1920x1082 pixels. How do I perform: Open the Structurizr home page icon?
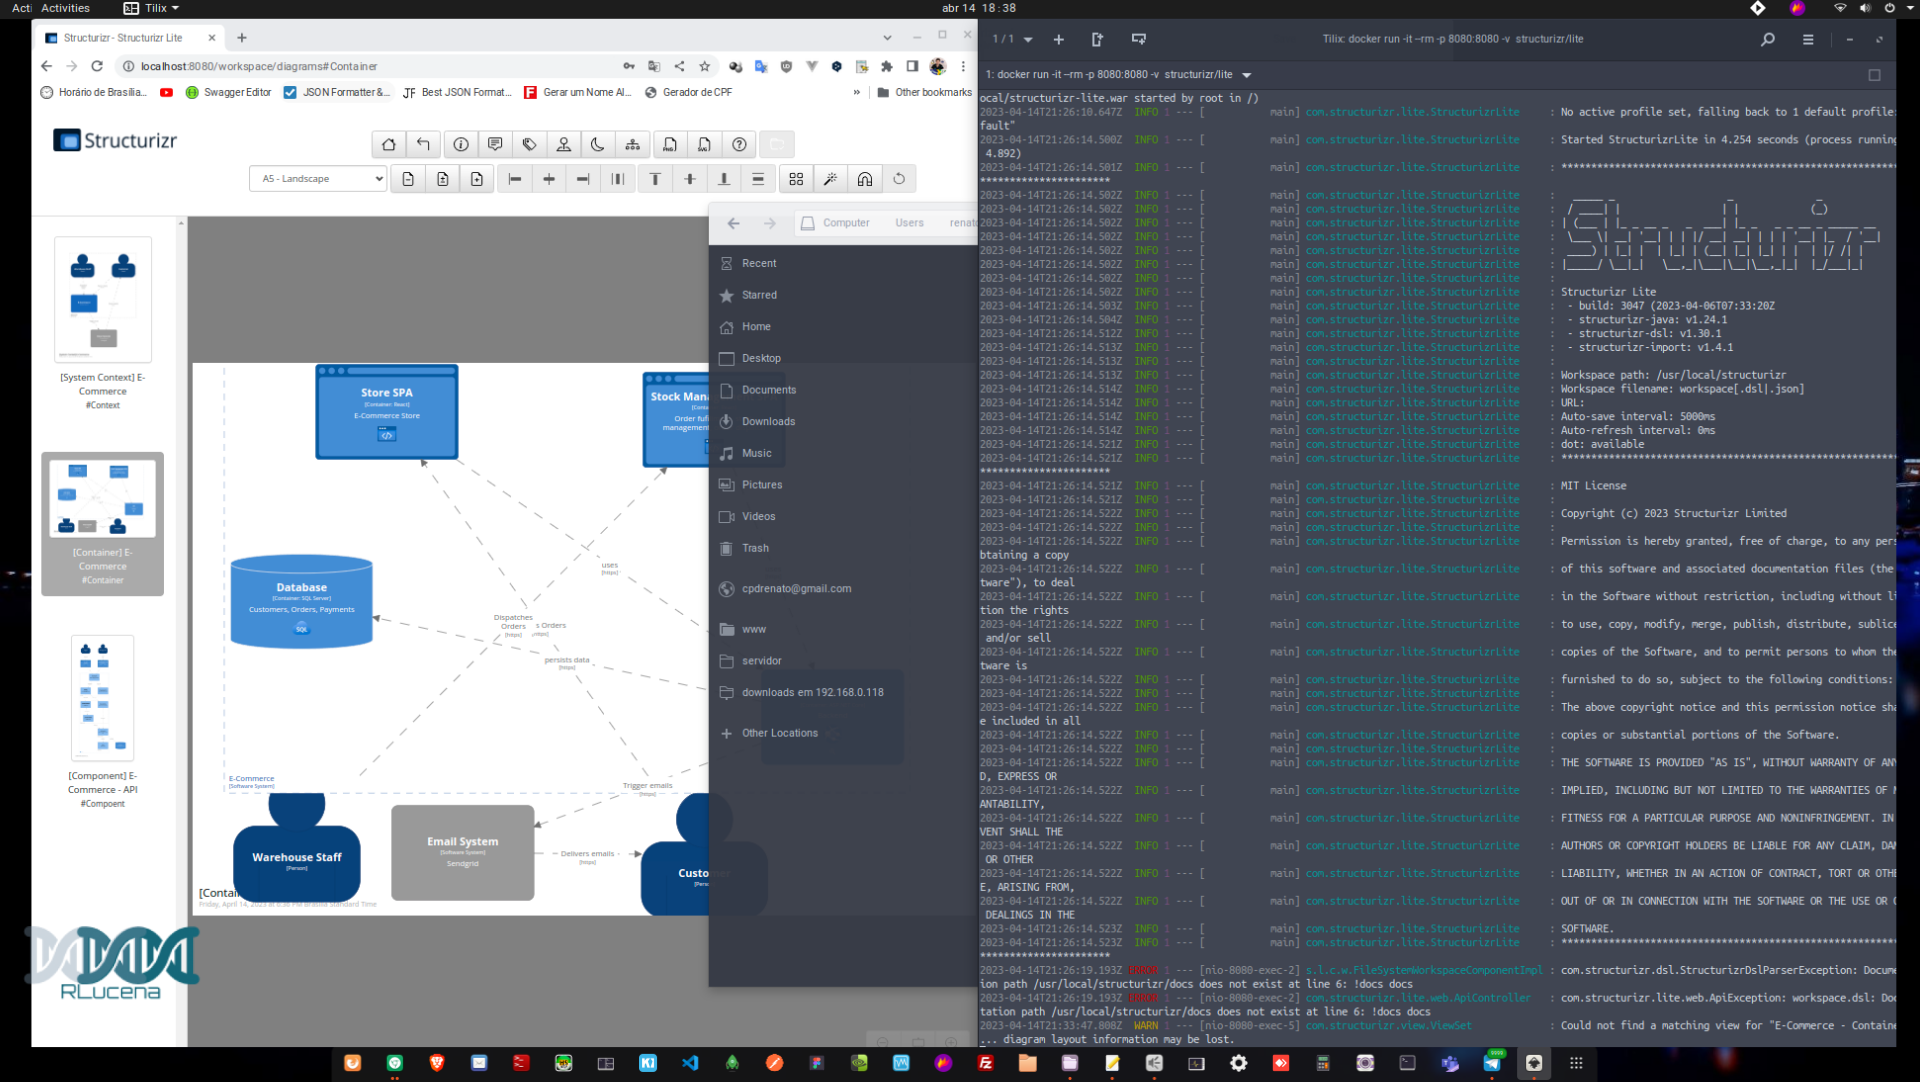pyautogui.click(x=389, y=144)
